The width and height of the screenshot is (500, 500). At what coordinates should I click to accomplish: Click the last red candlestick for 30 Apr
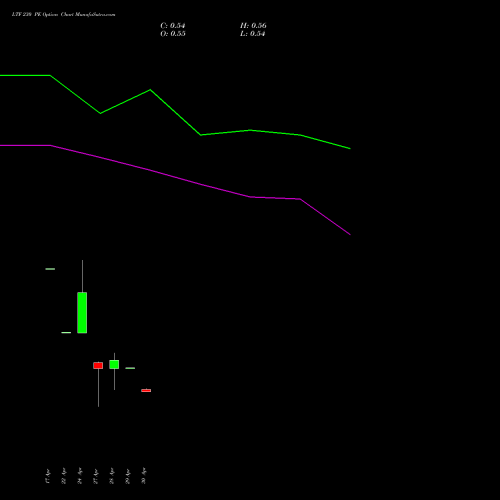click(146, 390)
